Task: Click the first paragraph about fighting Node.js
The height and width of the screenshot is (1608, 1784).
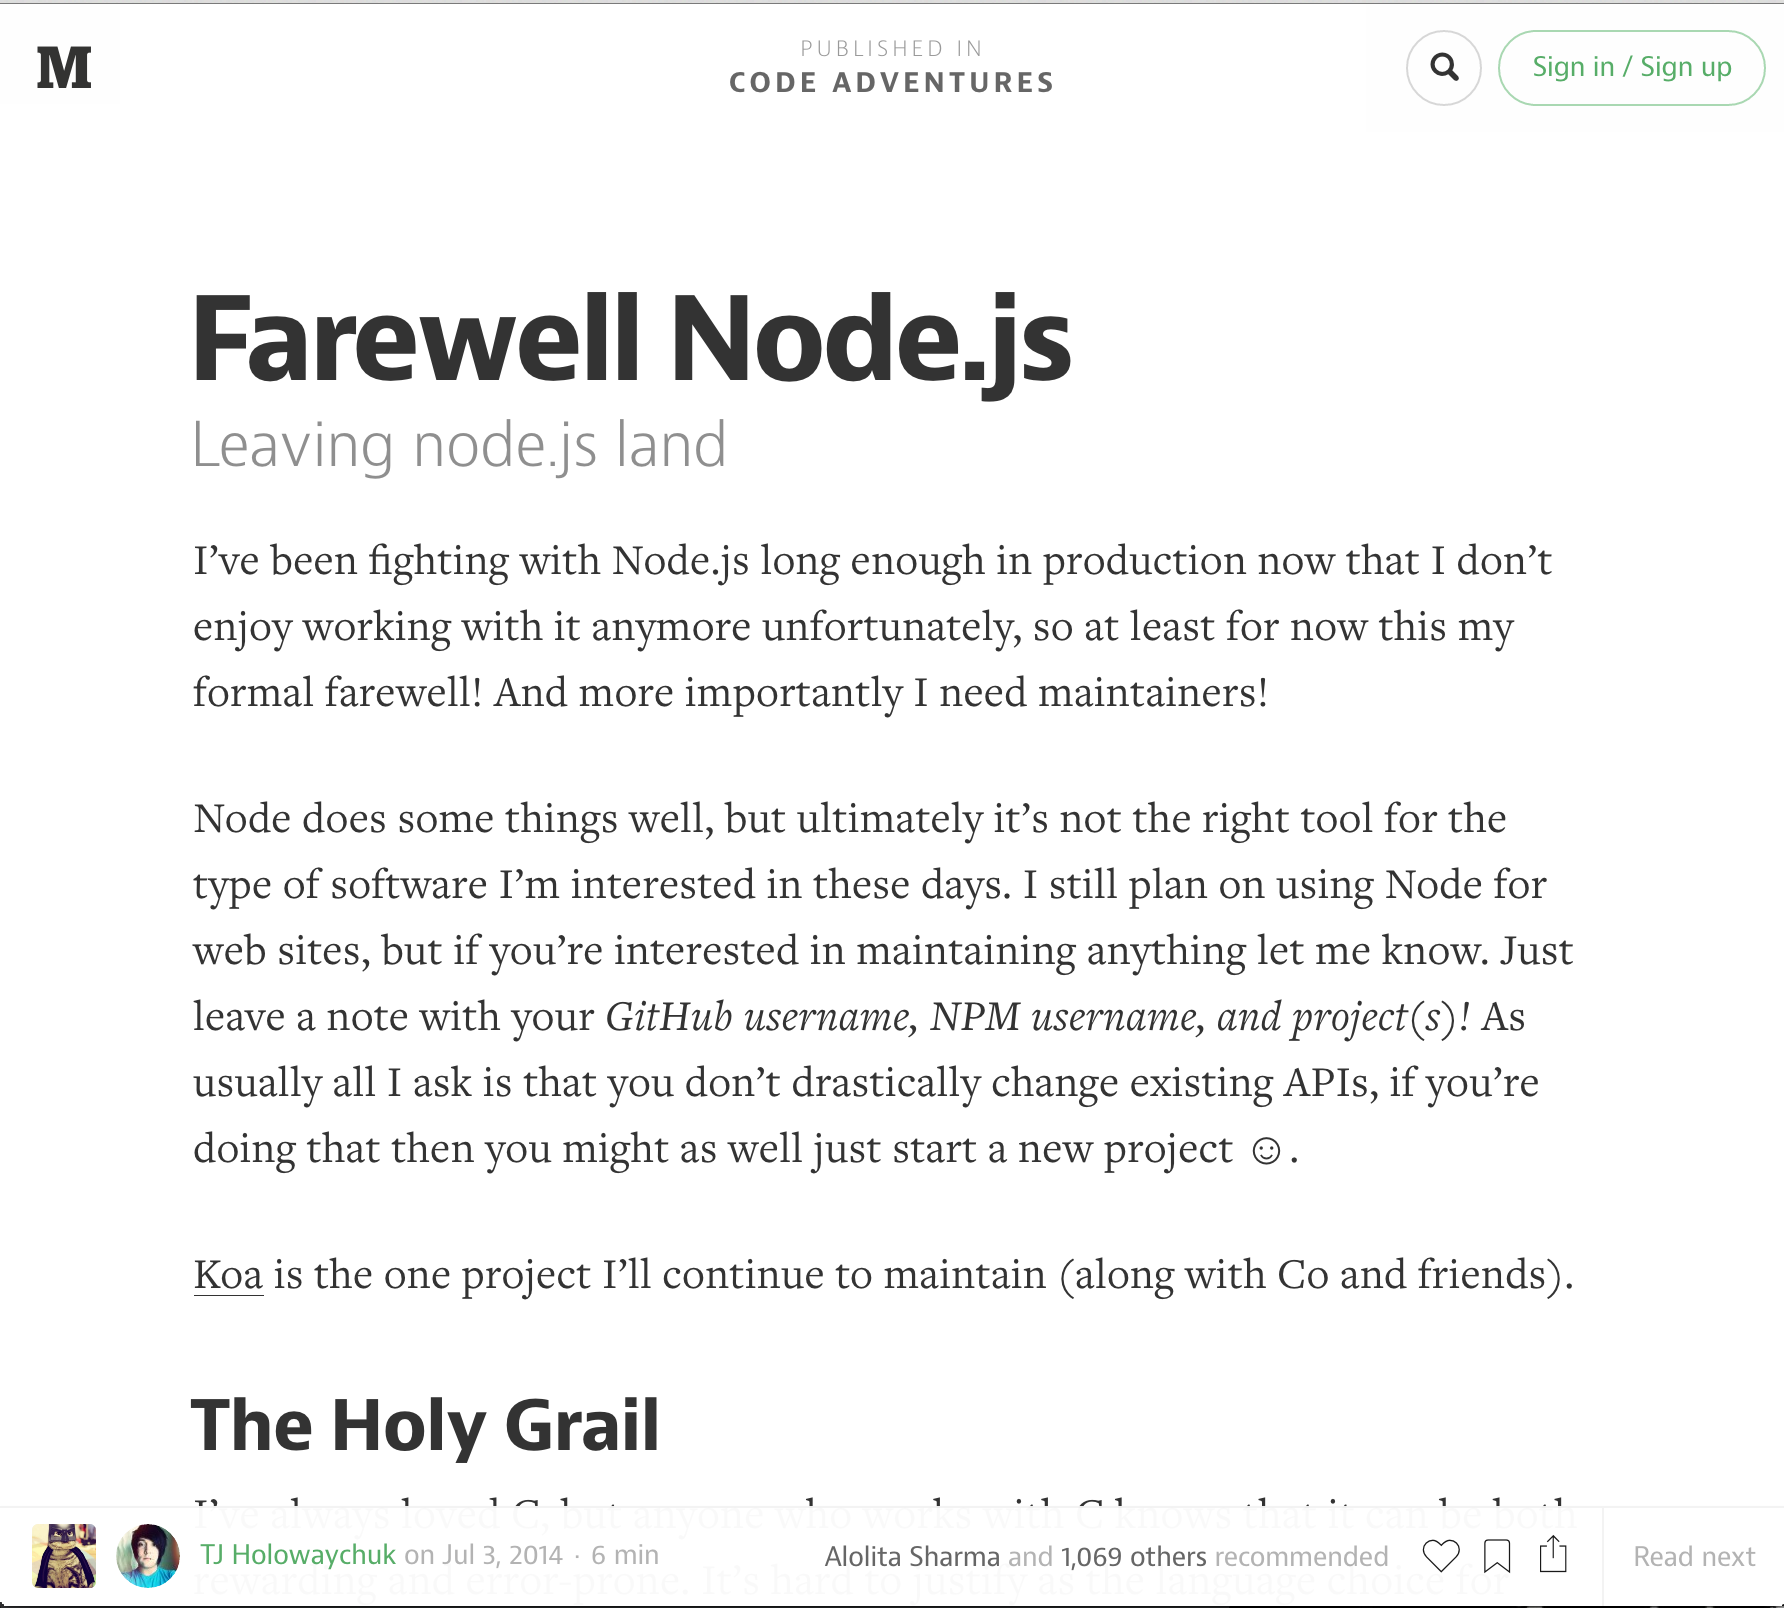Action: tap(872, 627)
